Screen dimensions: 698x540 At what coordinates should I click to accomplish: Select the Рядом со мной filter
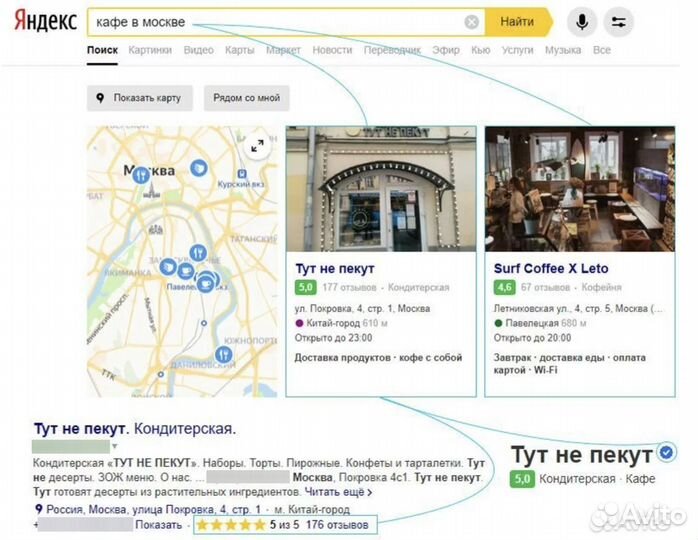coord(246,98)
